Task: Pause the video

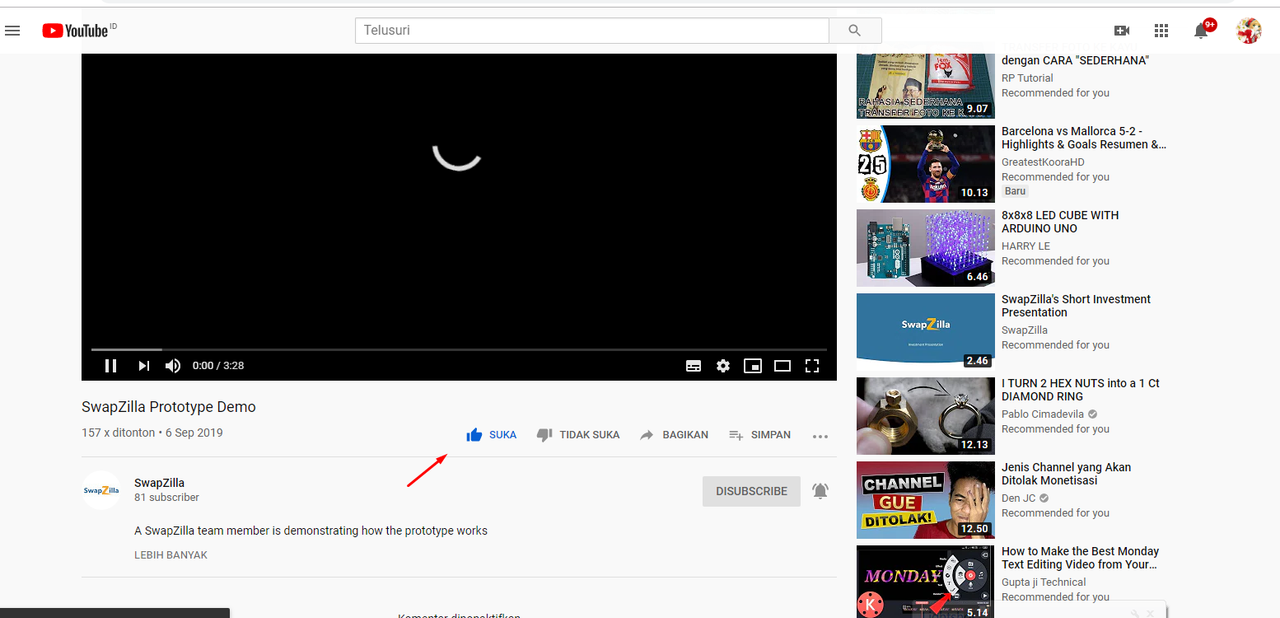Action: pyautogui.click(x=111, y=366)
